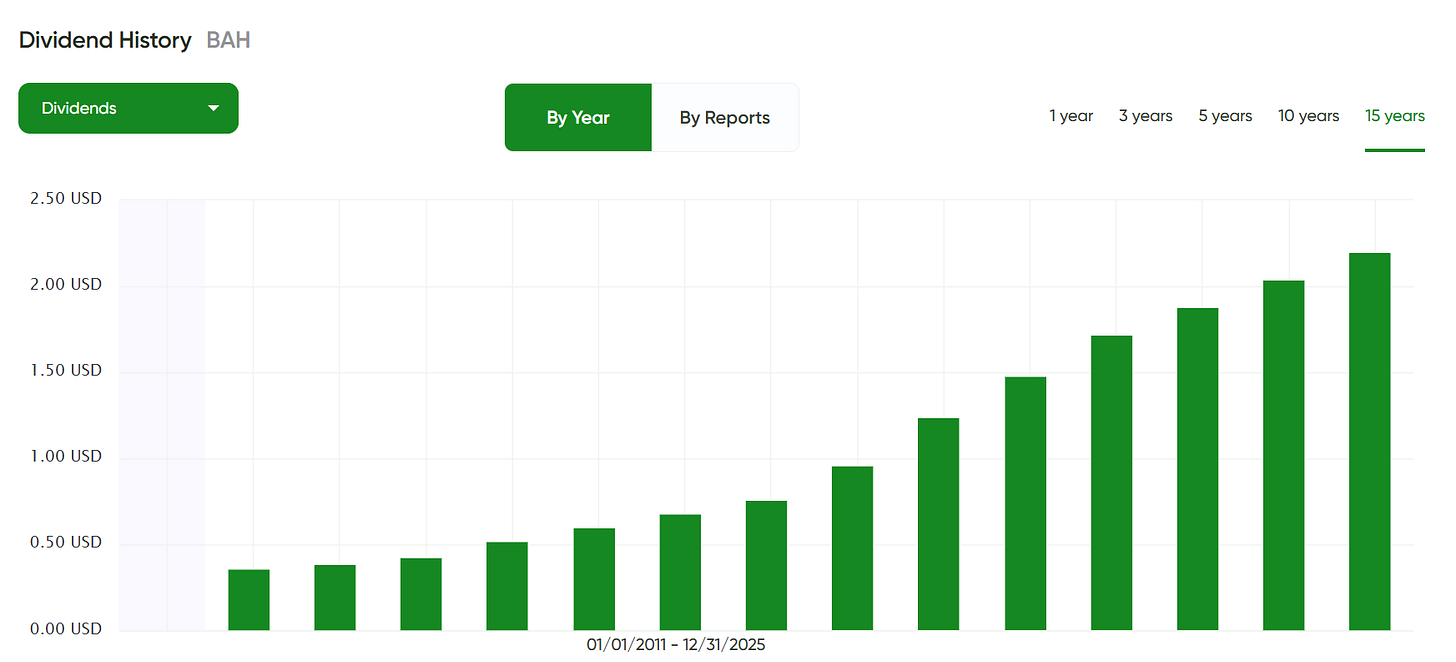Select the 3 years range

(x=1146, y=116)
